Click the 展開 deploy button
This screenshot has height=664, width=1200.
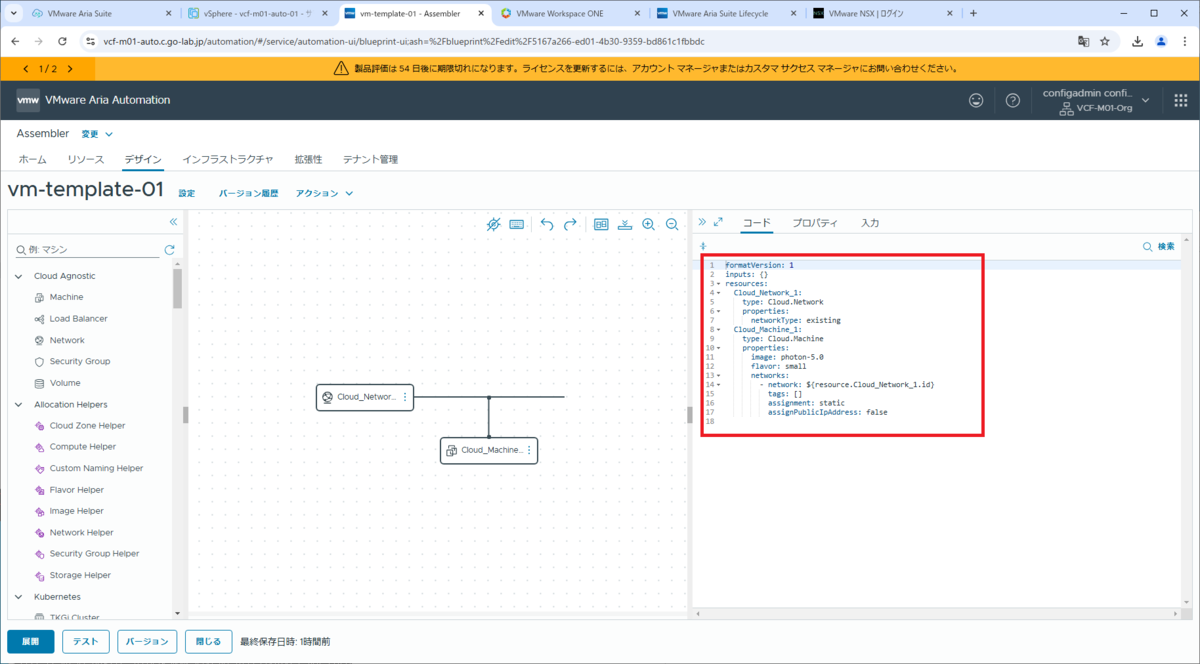pos(31,642)
